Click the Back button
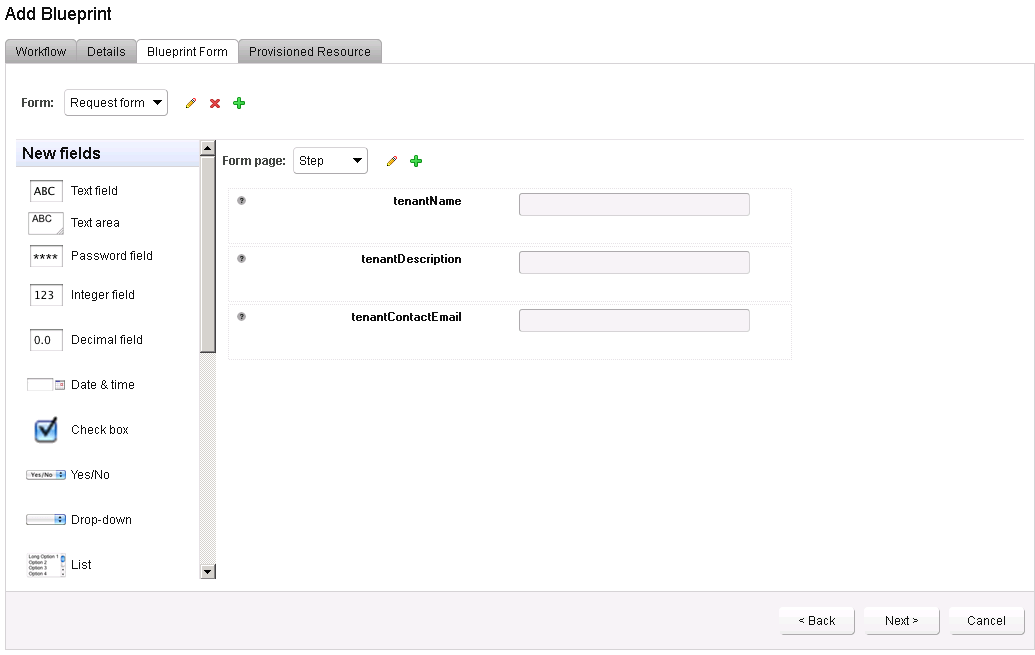The width and height of the screenshot is (1035, 655). tap(817, 621)
